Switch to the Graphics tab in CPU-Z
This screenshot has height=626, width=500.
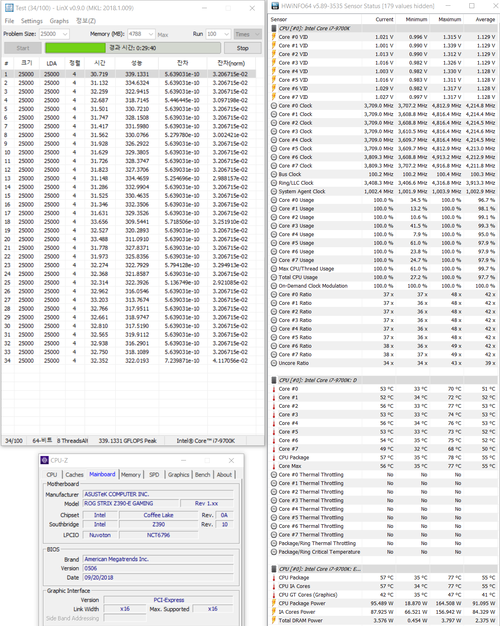[x=179, y=475]
